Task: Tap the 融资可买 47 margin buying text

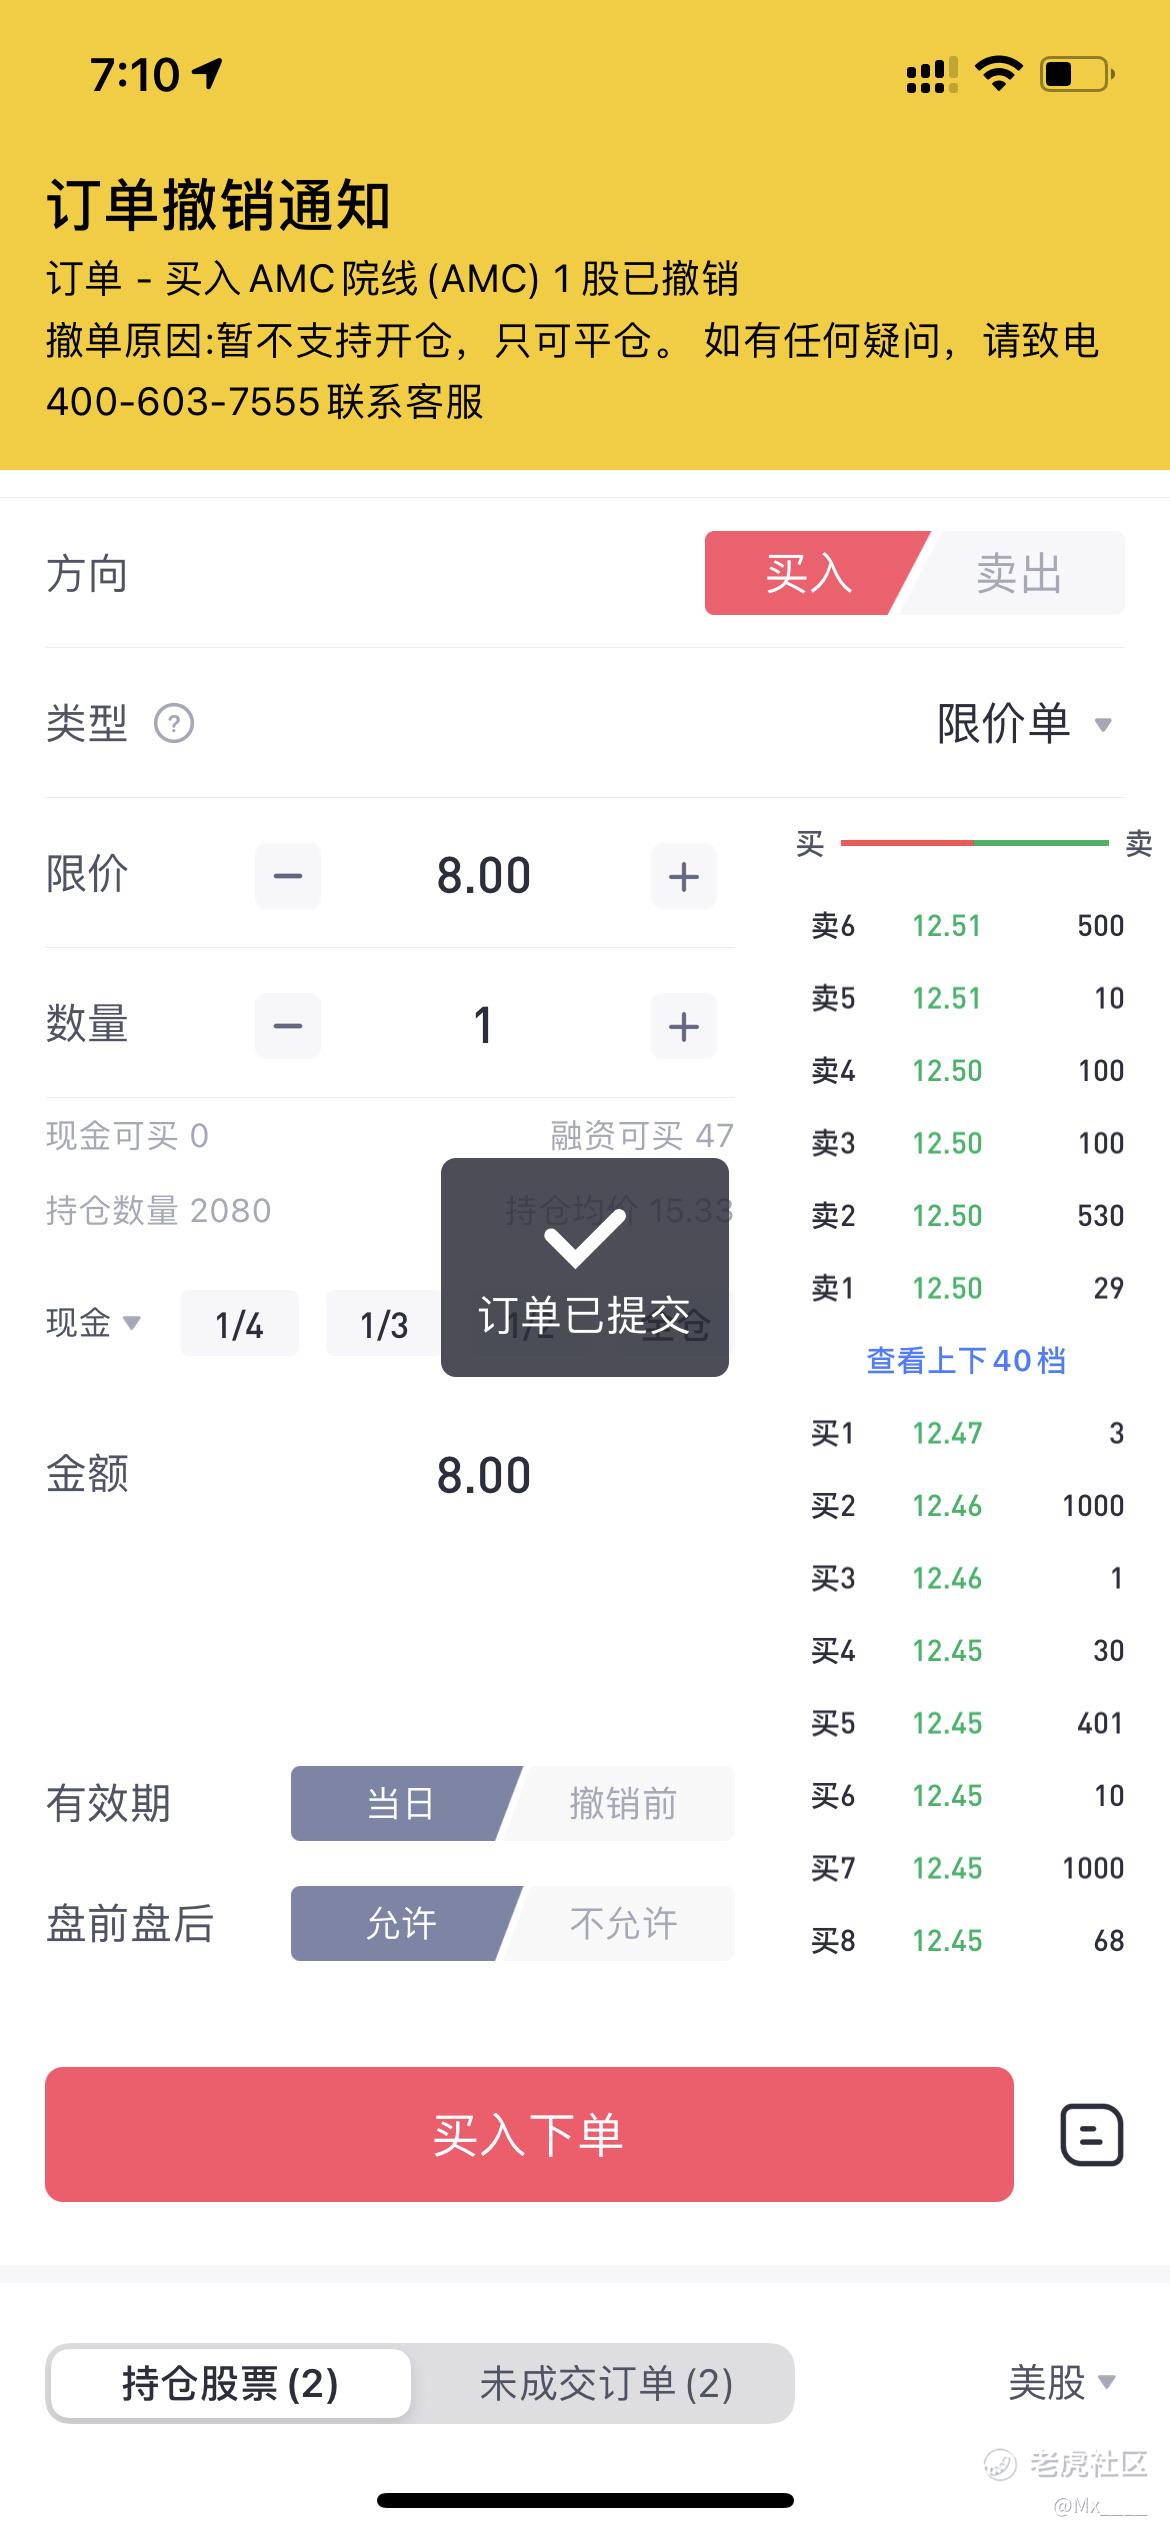Action: click(642, 1135)
